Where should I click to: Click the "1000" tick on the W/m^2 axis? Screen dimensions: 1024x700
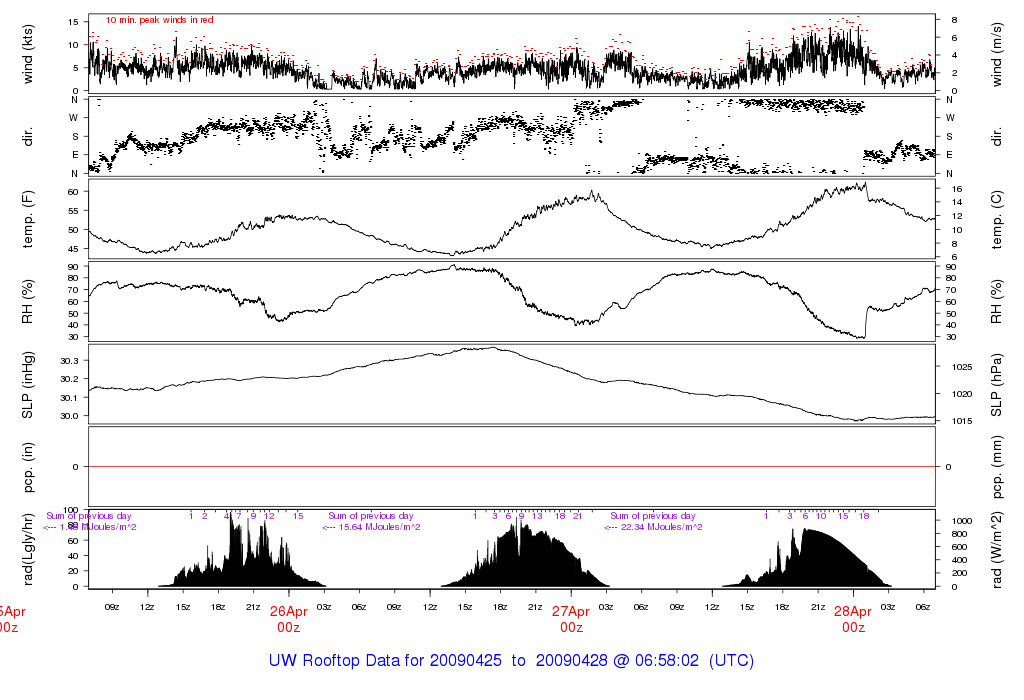pyautogui.click(x=962, y=521)
